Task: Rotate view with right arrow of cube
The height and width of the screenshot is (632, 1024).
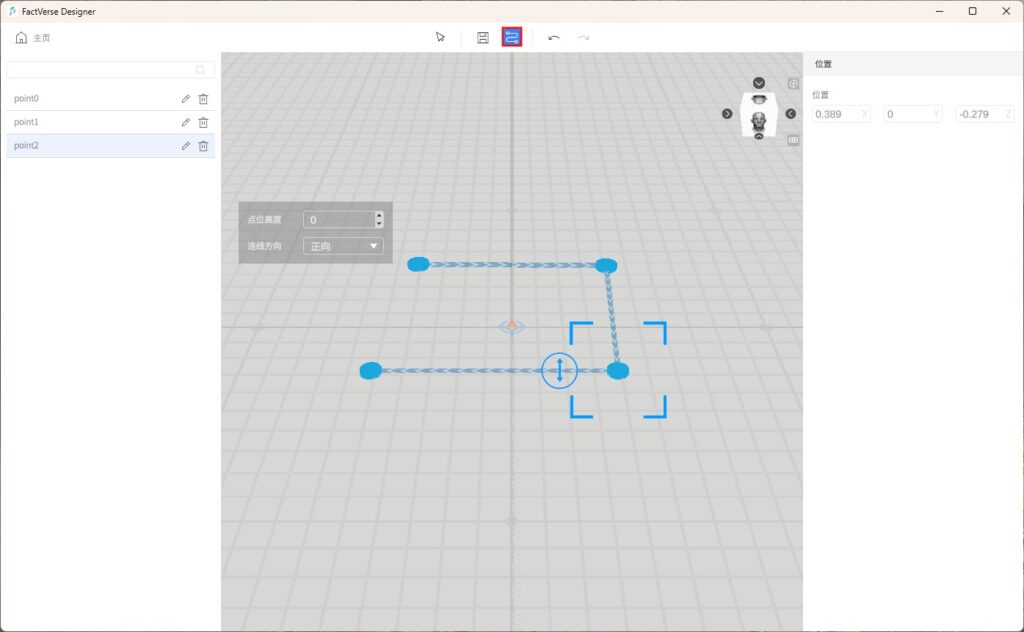Action: click(x=790, y=114)
